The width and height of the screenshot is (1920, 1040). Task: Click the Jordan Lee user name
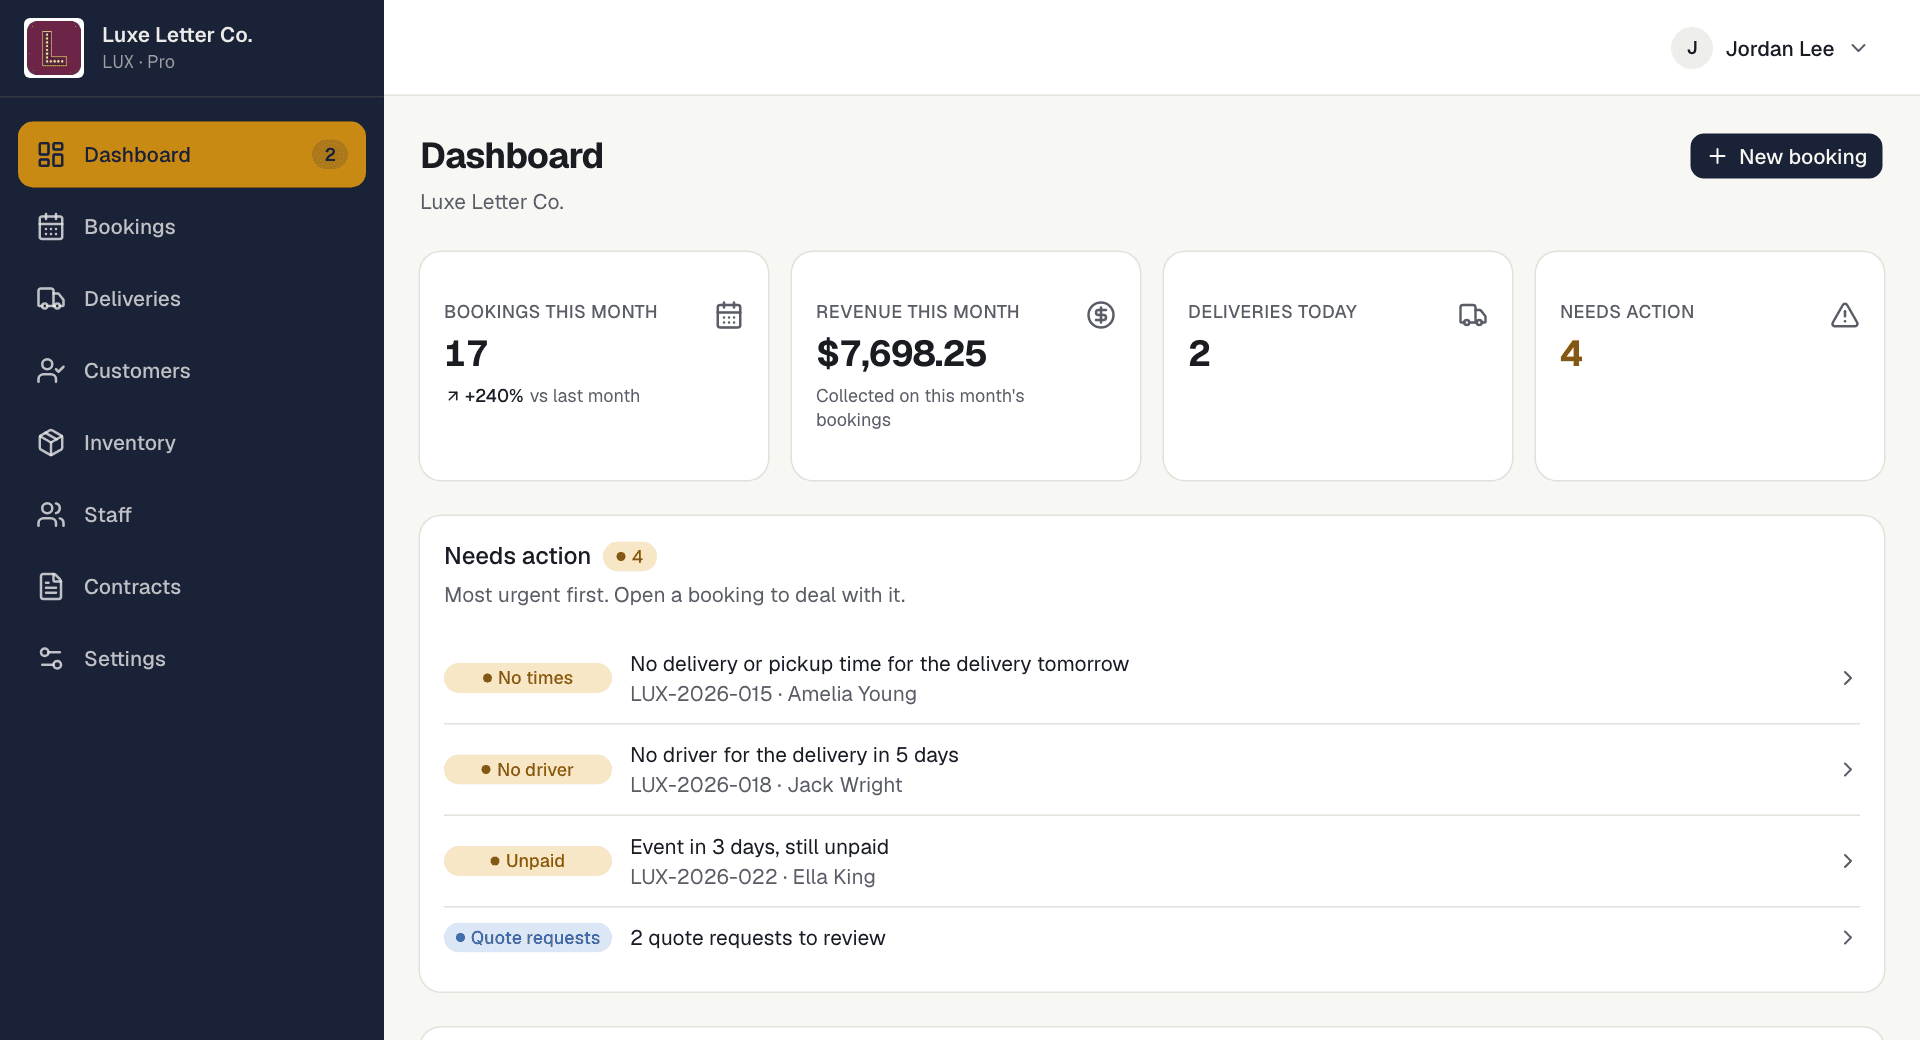click(1779, 48)
